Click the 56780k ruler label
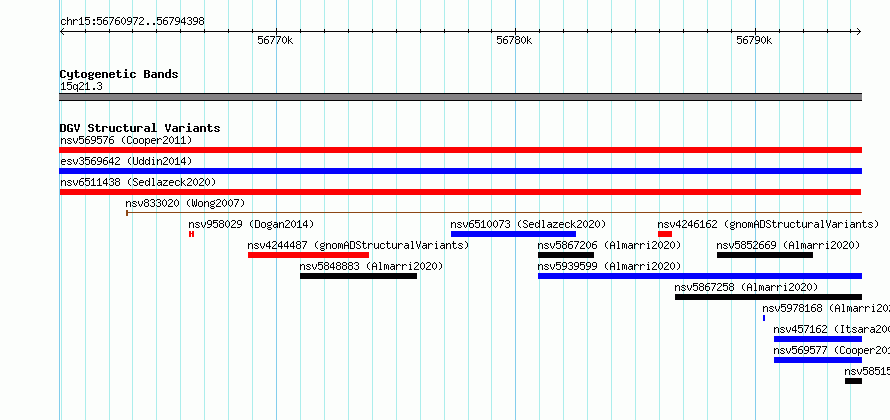This screenshot has height=420, width=890. 514,40
